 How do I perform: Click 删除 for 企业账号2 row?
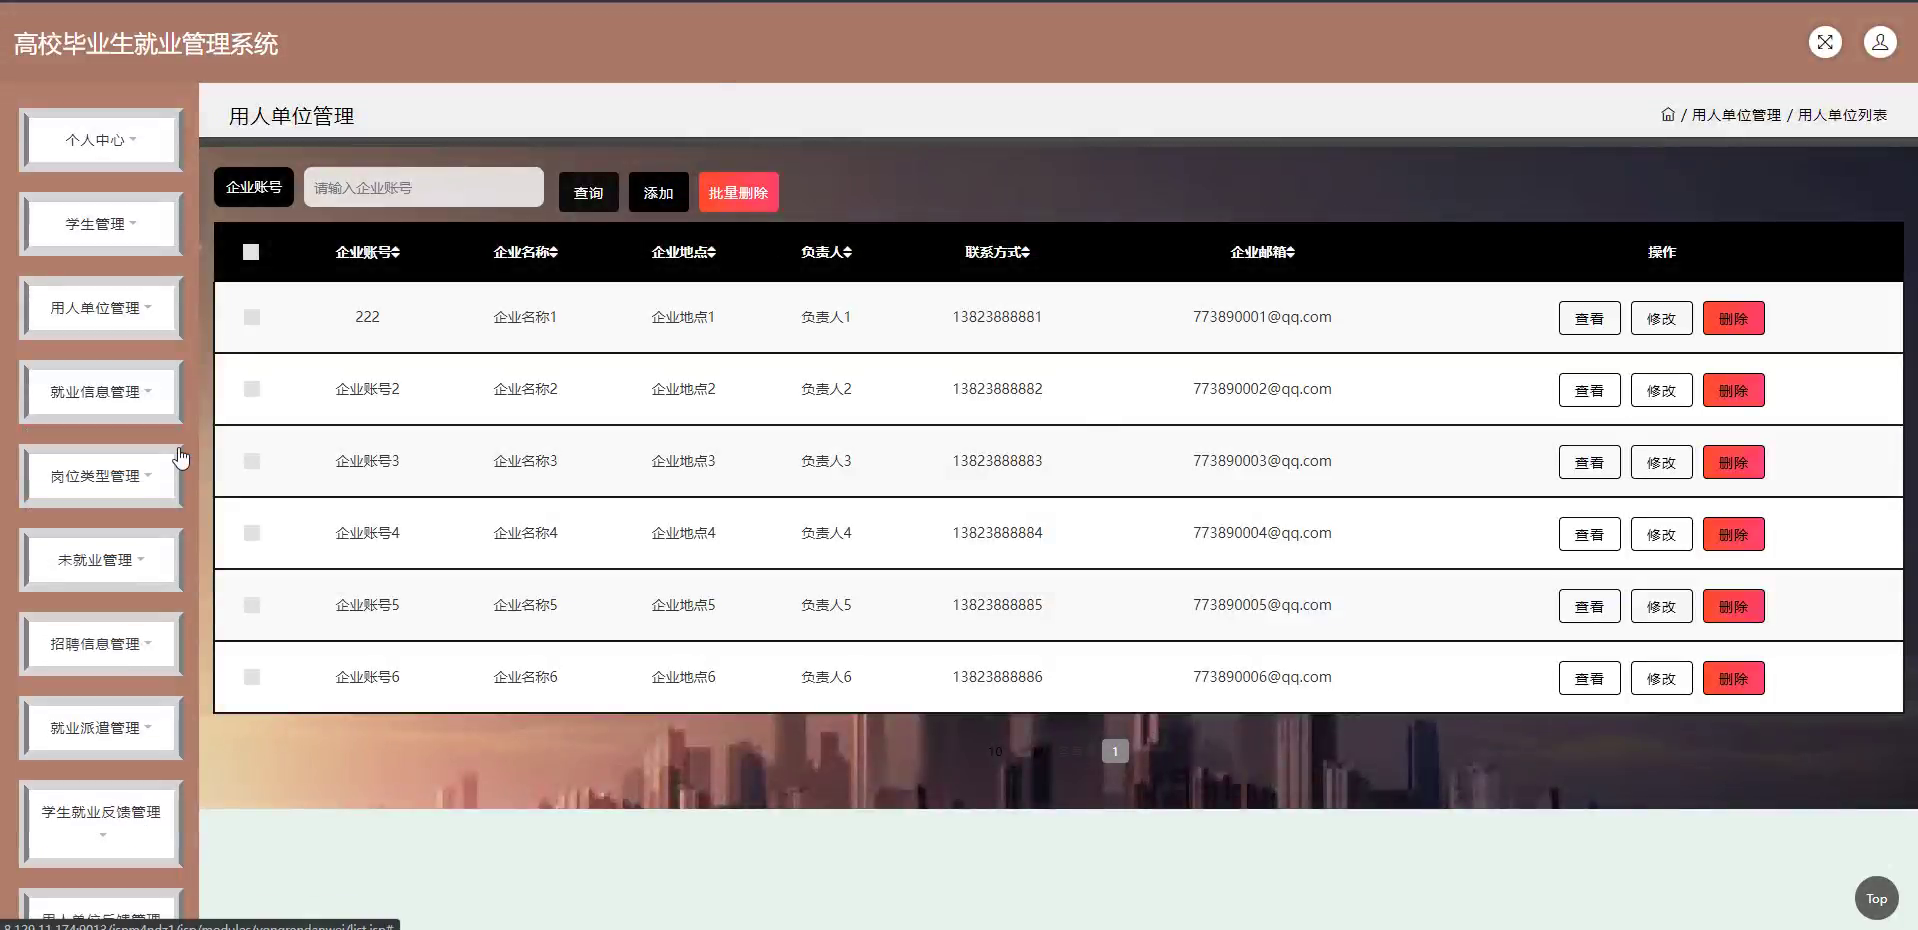coord(1733,390)
